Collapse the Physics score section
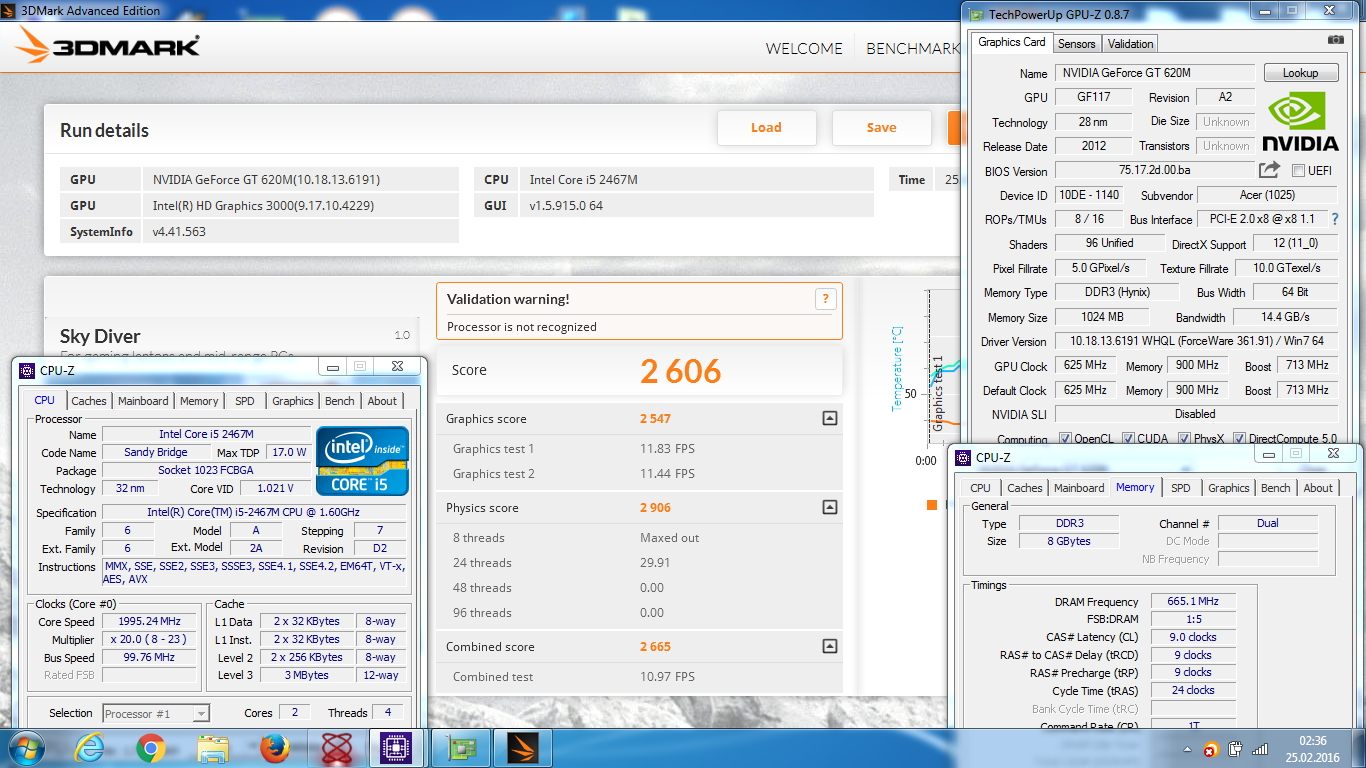 tap(829, 508)
